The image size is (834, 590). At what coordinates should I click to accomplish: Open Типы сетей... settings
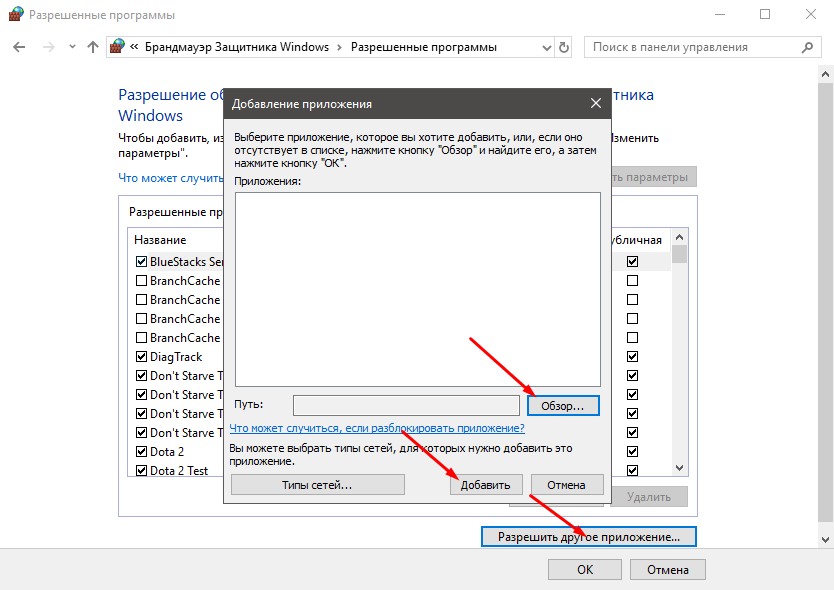[x=318, y=485]
